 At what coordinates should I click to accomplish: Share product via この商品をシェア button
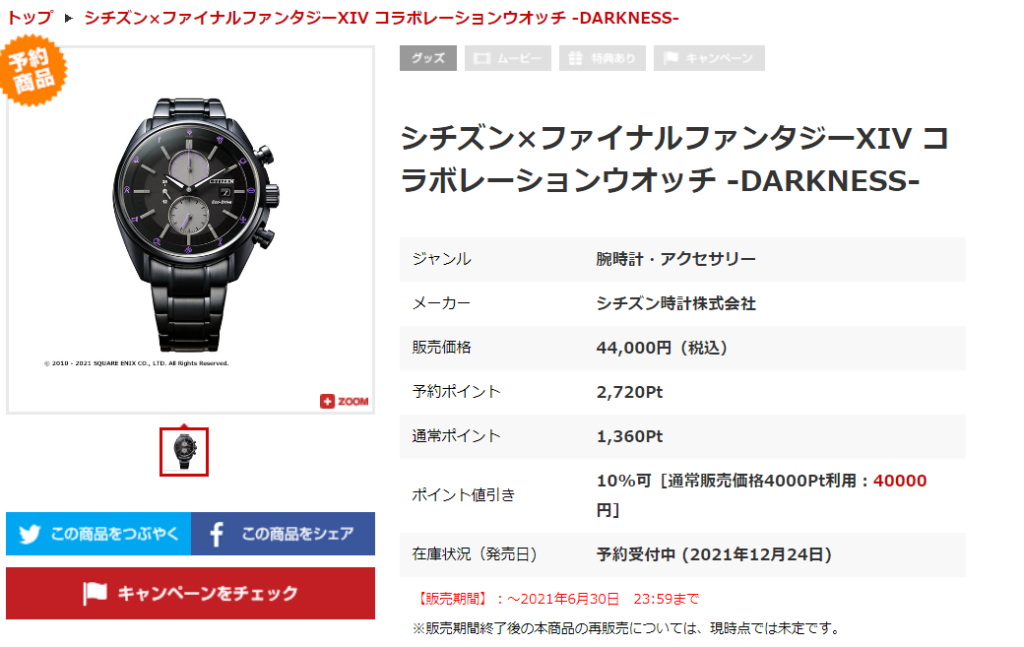(x=283, y=534)
